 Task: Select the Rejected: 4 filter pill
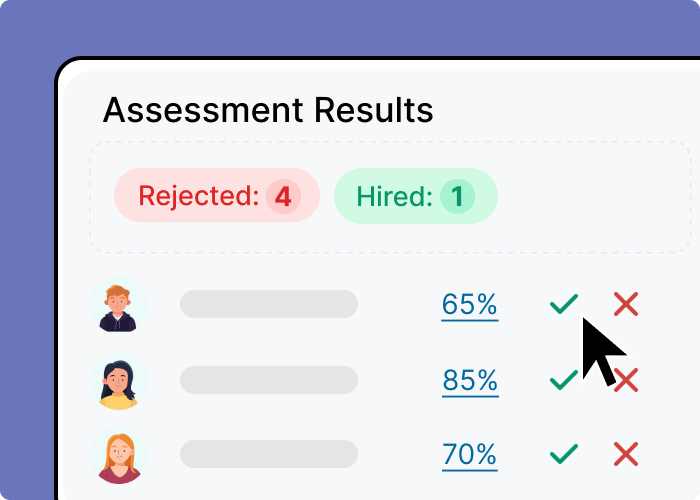pos(216,195)
